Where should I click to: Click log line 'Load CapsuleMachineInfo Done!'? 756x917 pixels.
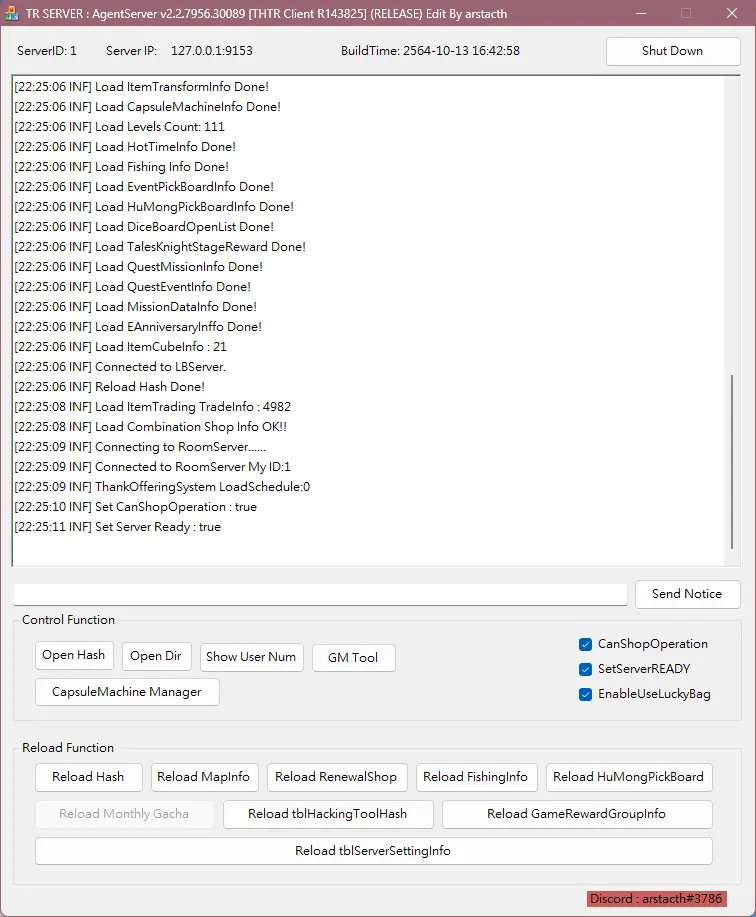[147, 107]
